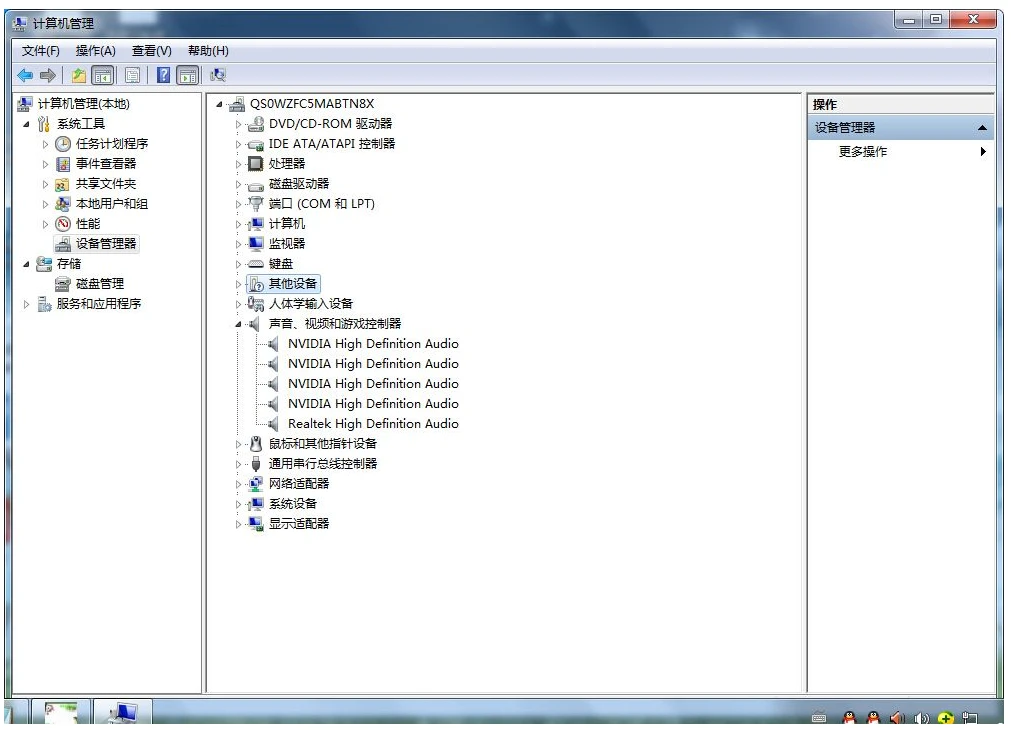Expand the 服务和应用程序 node
This screenshot has width=1011, height=730.
click(x=26, y=304)
